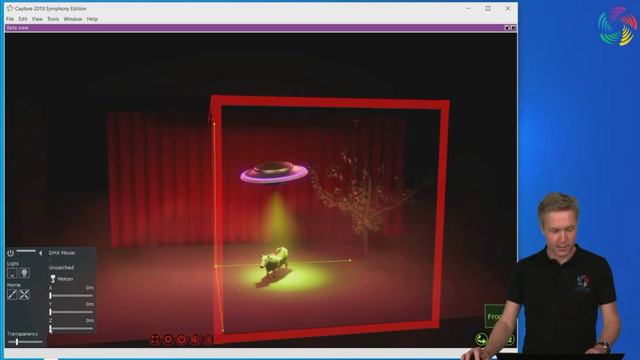Select the diagonal line Home icon
Image resolution: width=640 pixels, height=360 pixels.
tap(12, 294)
